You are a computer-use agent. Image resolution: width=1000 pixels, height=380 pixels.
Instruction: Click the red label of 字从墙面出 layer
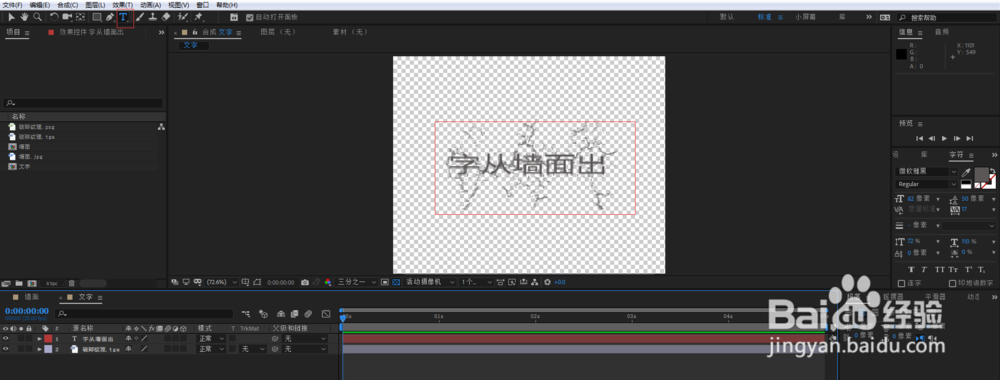tap(48, 339)
